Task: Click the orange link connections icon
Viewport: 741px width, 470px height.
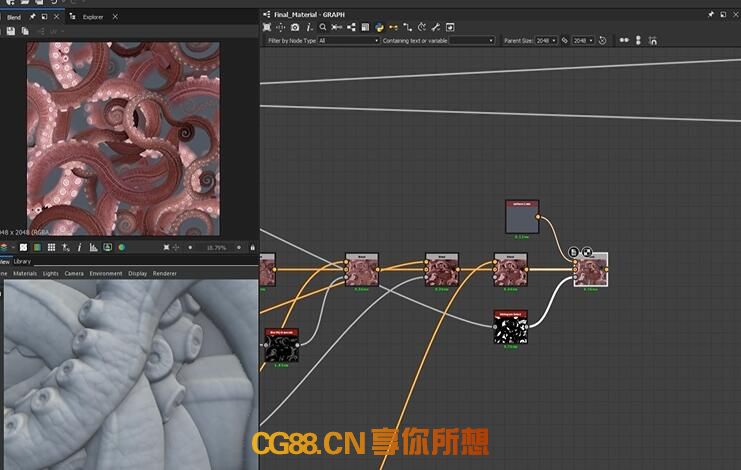Action: (393, 27)
